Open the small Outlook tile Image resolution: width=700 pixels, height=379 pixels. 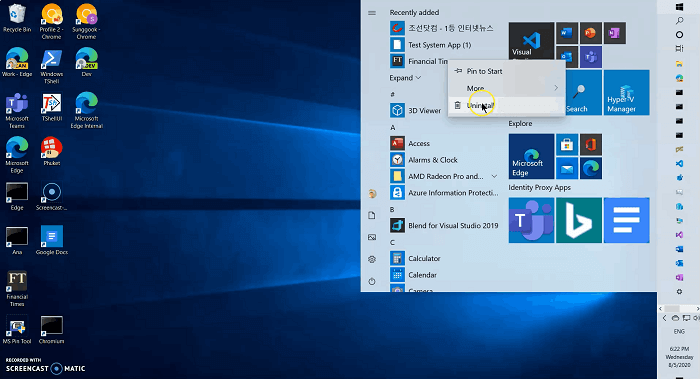click(567, 57)
